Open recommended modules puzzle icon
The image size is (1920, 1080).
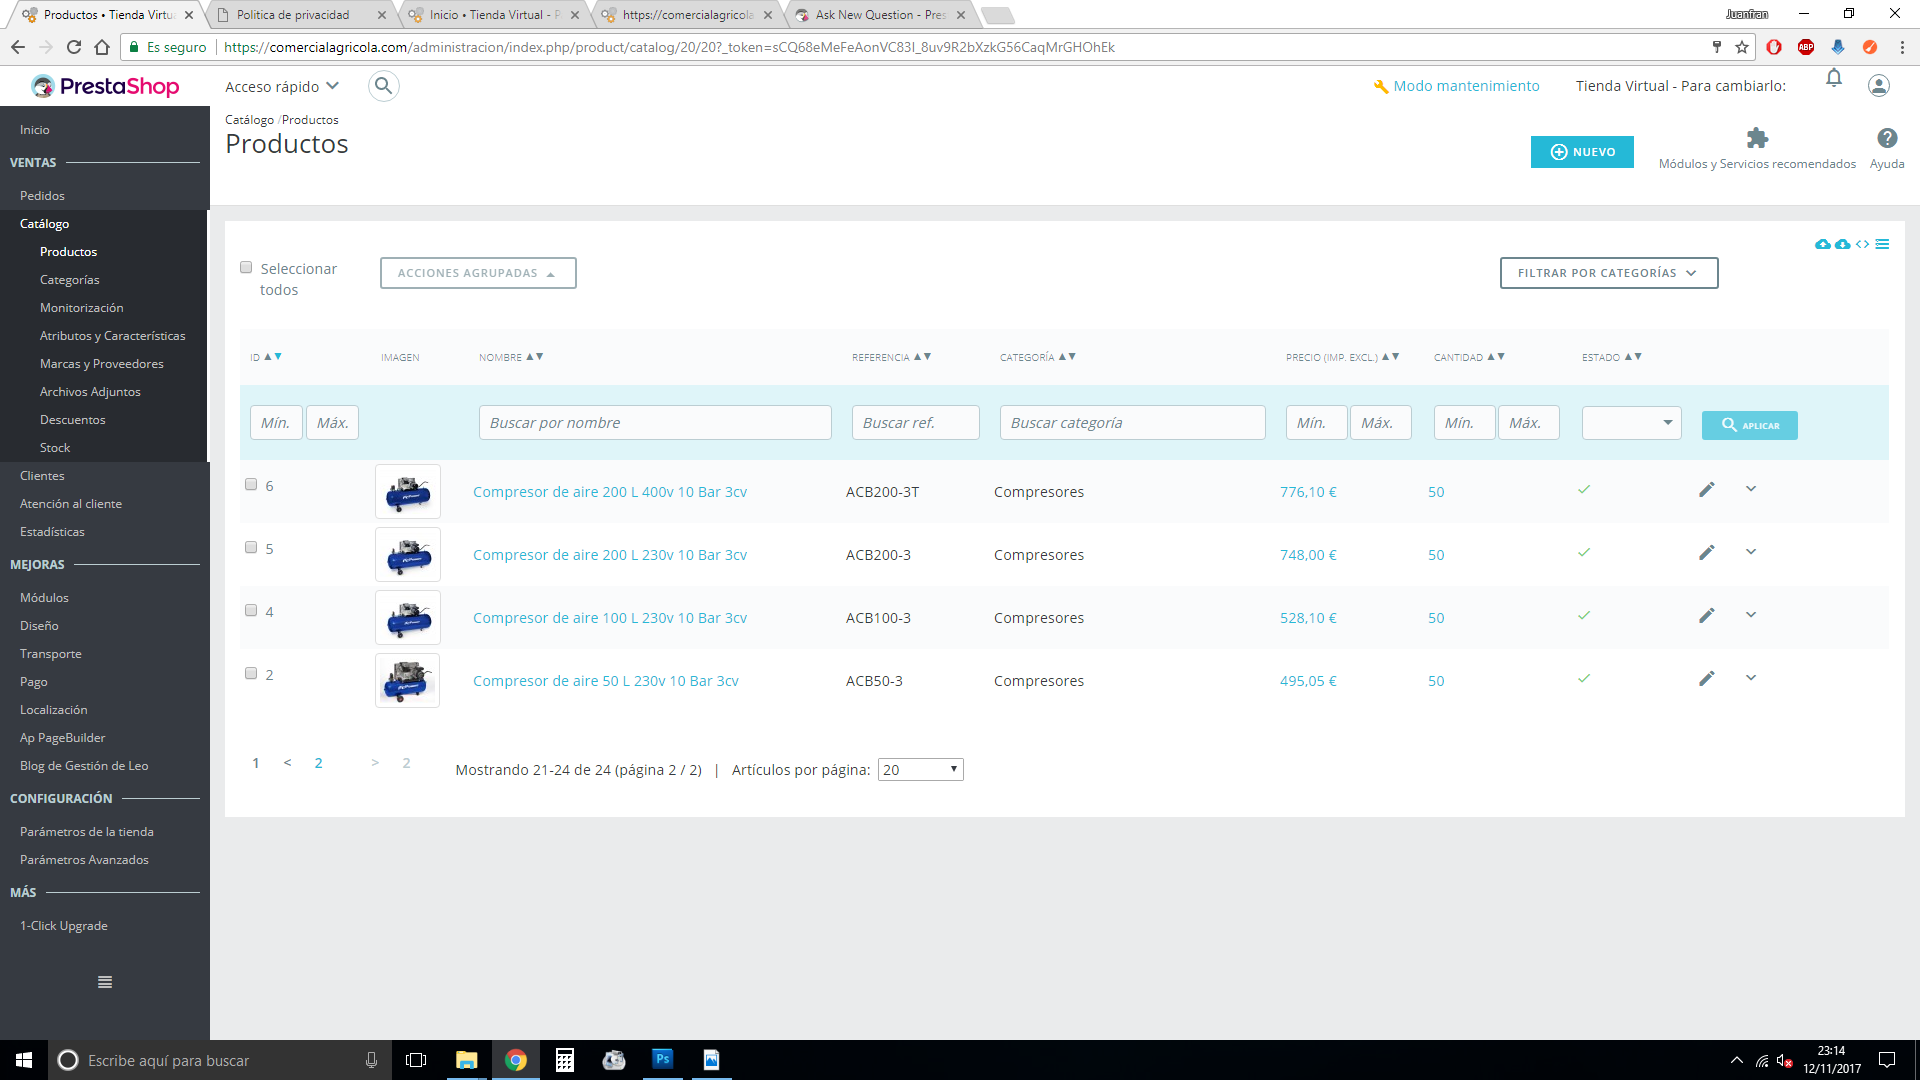(1757, 138)
